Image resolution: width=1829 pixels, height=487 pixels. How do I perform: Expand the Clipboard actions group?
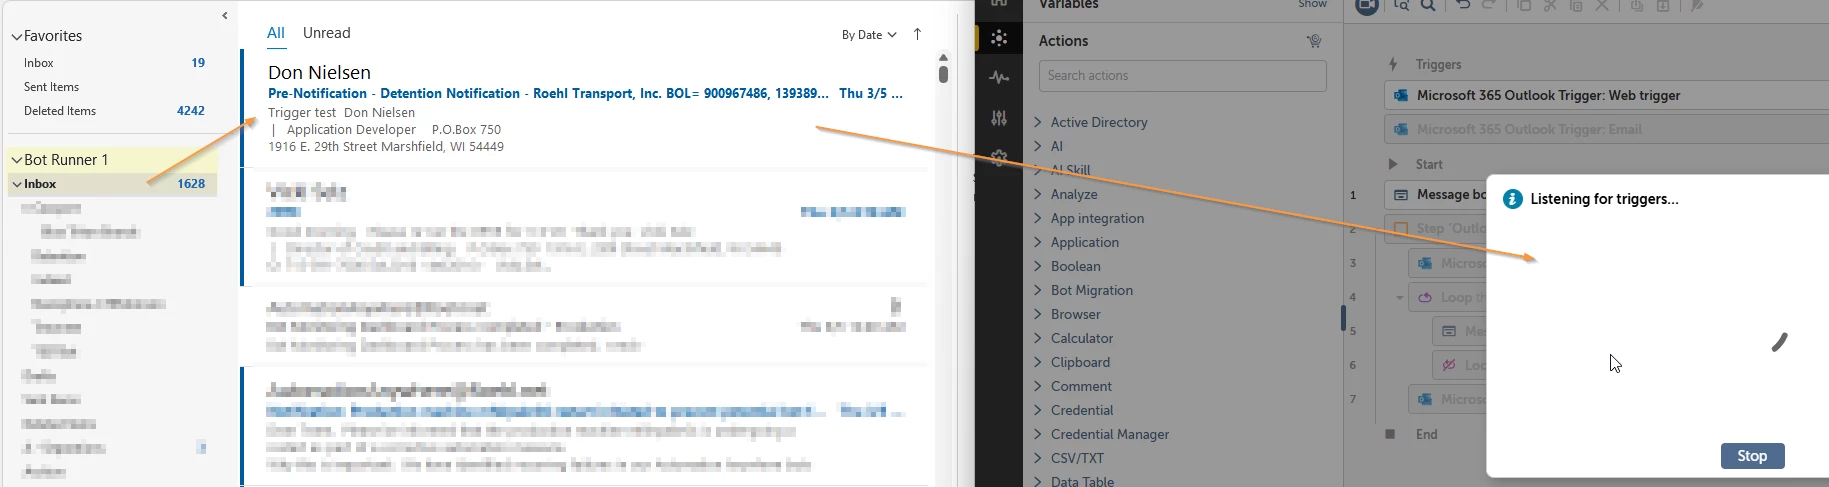point(1037,362)
